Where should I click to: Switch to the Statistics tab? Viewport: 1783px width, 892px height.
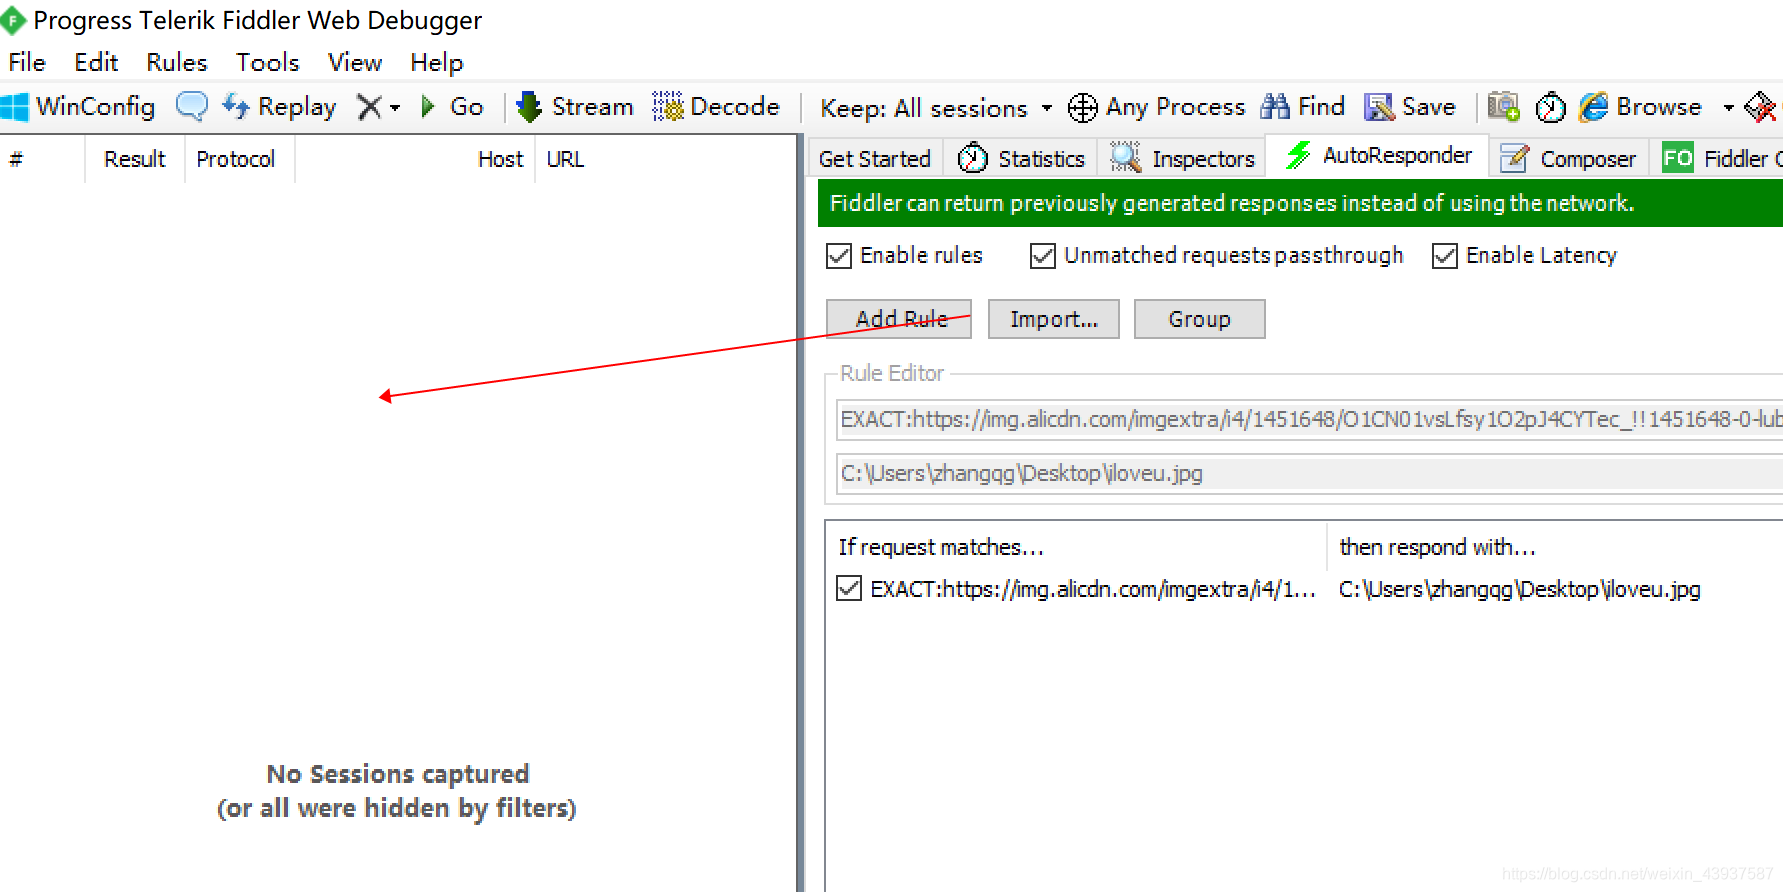(x=1021, y=159)
